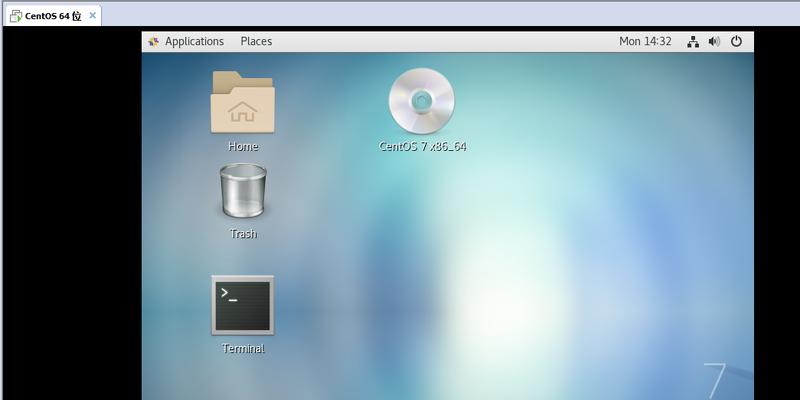
Task: Click the Applications logo icon in the top bar
Action: point(153,42)
